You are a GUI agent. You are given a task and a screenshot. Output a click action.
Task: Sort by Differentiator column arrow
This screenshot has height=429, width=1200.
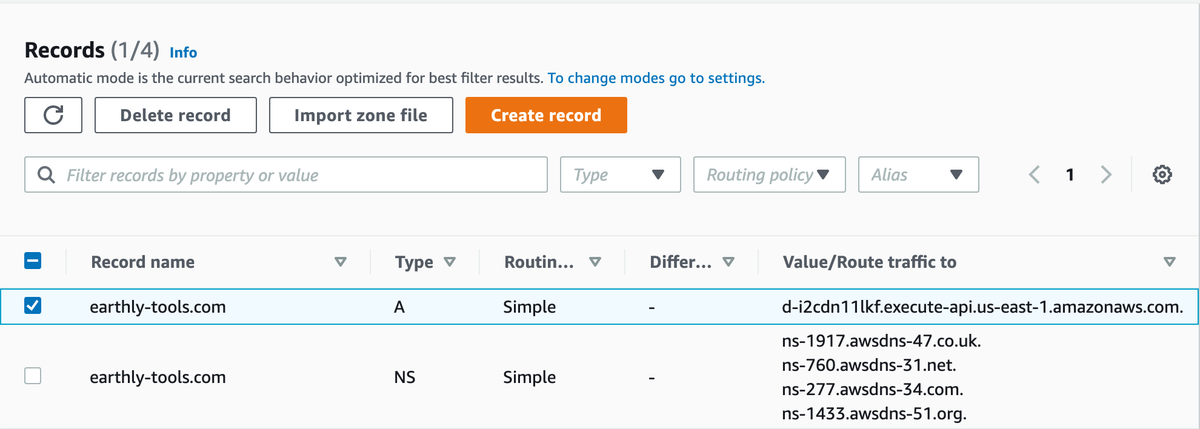coord(728,262)
